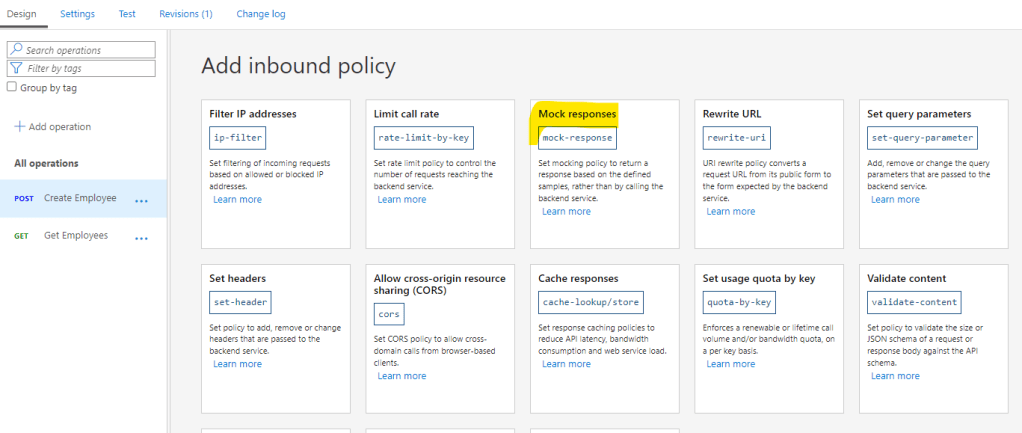Switch to the Settings tab
Image resolution: width=1022 pixels, height=433 pixels.
[77, 14]
